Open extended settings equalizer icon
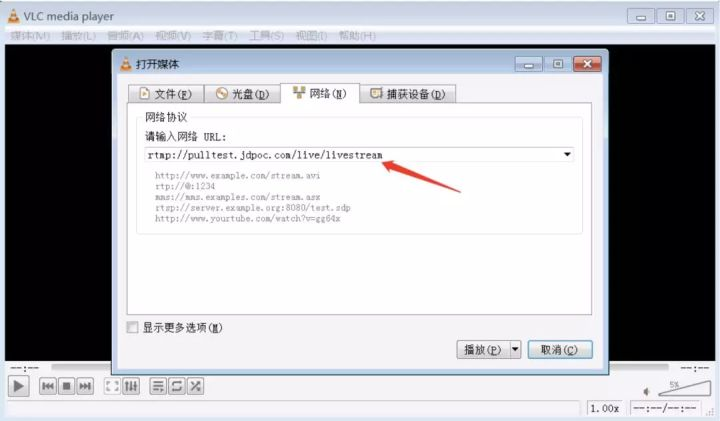Viewport: 720px width, 421px height. (131, 386)
